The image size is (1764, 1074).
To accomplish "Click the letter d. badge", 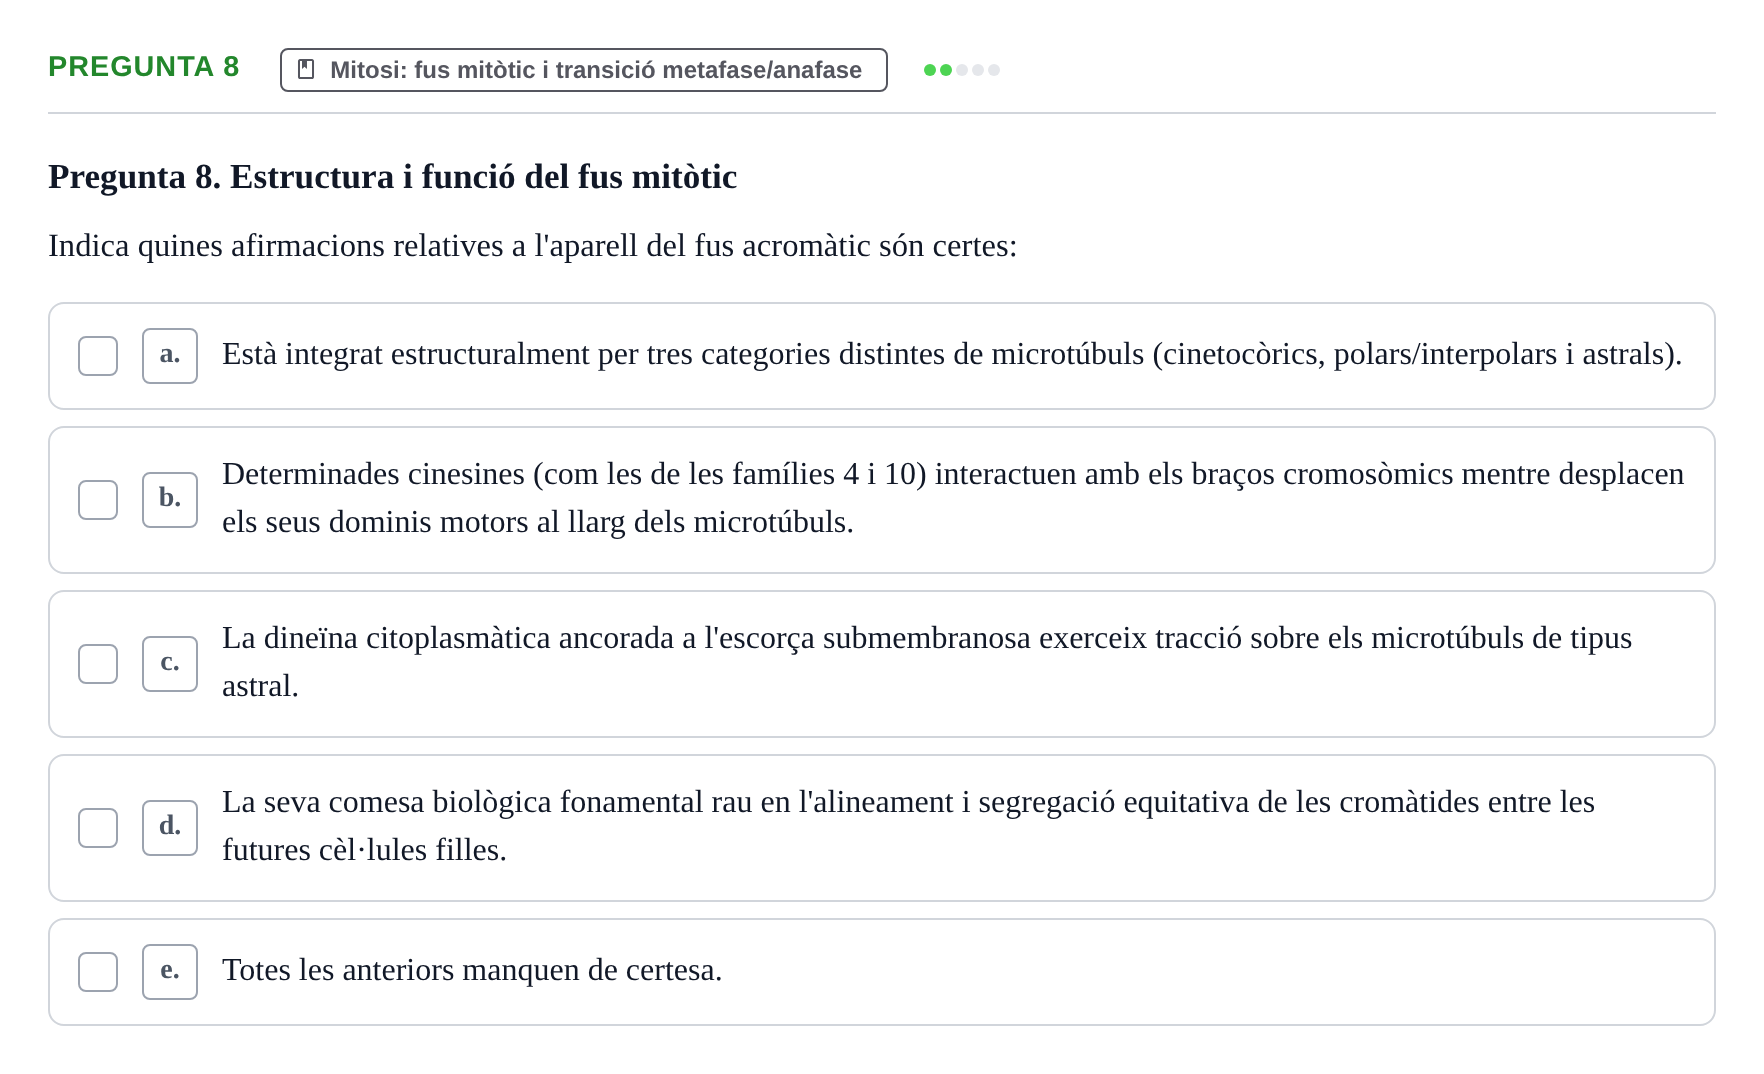I will click(170, 828).
